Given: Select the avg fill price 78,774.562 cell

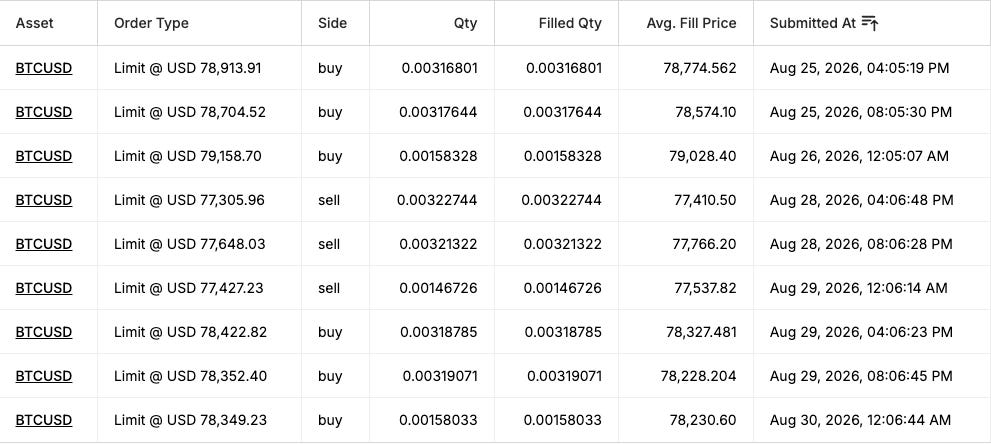Looking at the screenshot, I should pos(686,68).
